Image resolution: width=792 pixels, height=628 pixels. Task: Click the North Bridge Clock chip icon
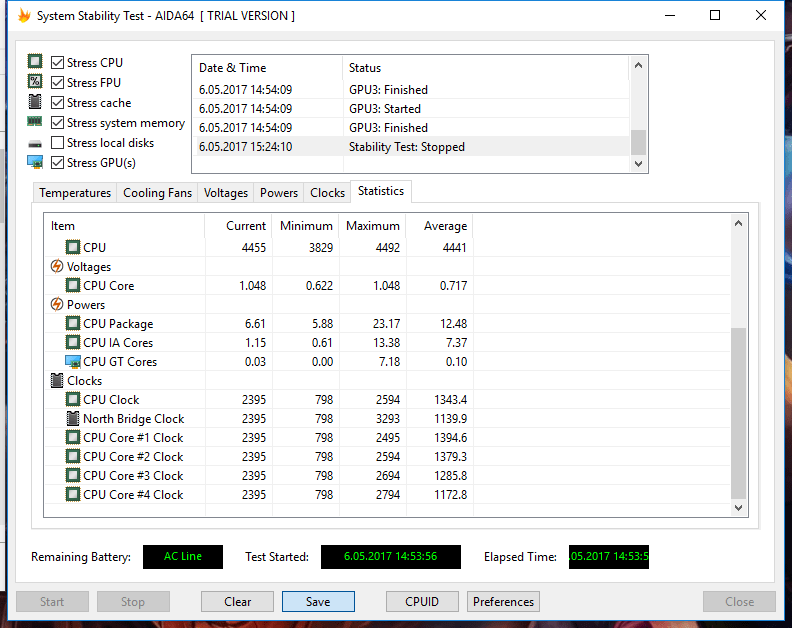[73, 418]
